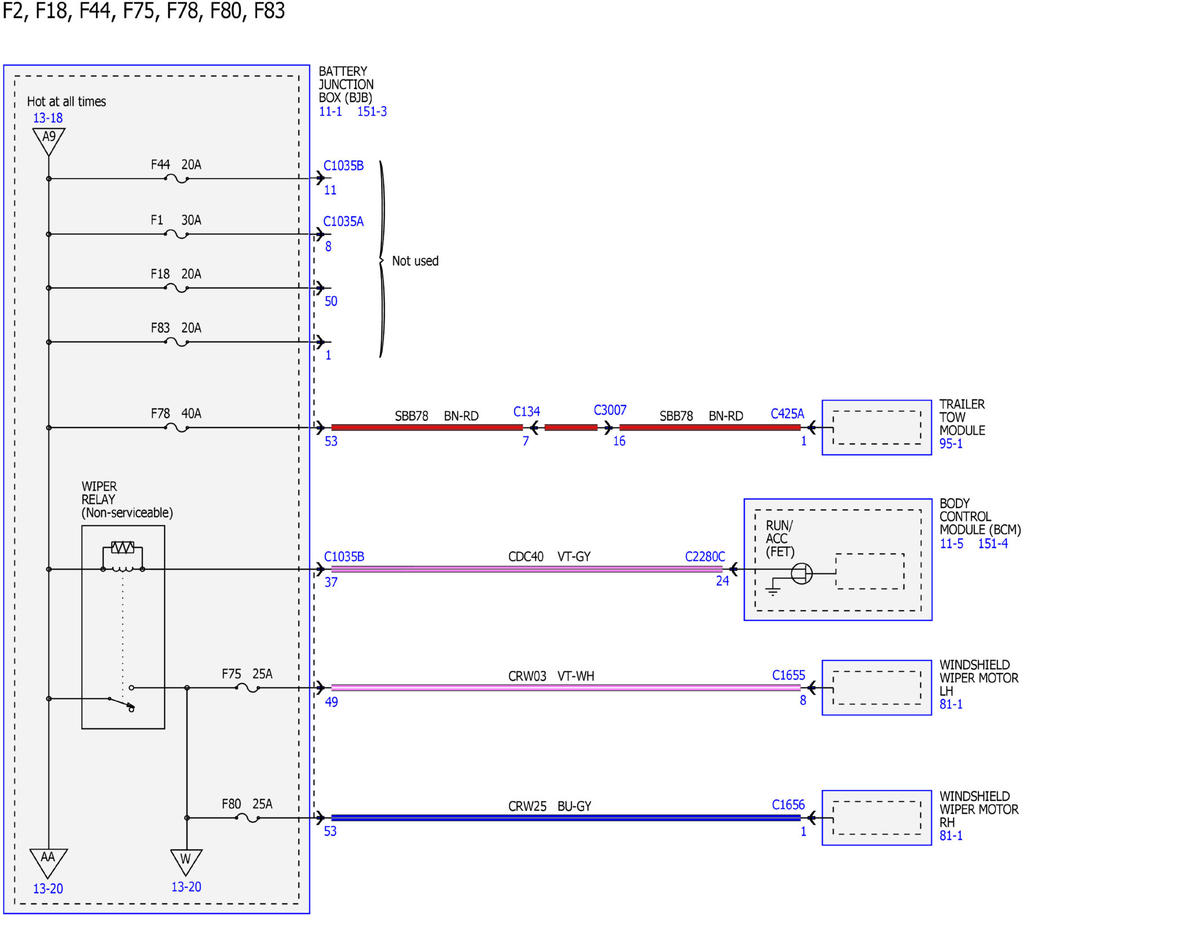Open the 151-4 BCM reference link
1200x927 pixels.
click(x=993, y=543)
